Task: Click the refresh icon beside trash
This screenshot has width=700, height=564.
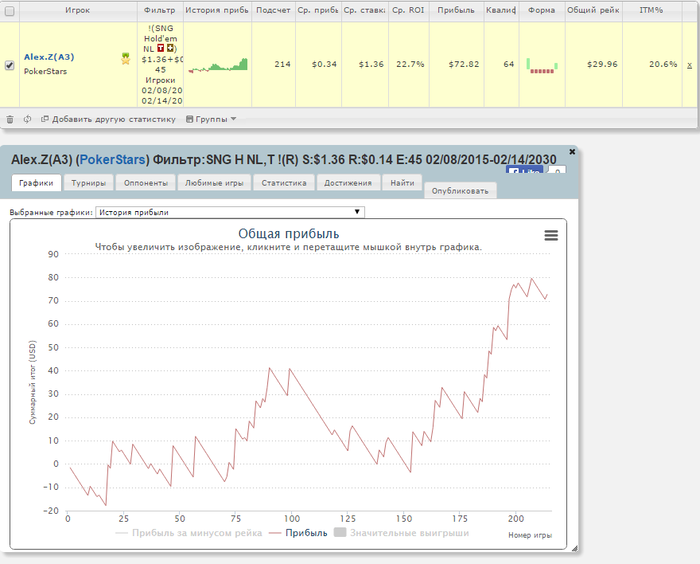Action: [x=27, y=119]
